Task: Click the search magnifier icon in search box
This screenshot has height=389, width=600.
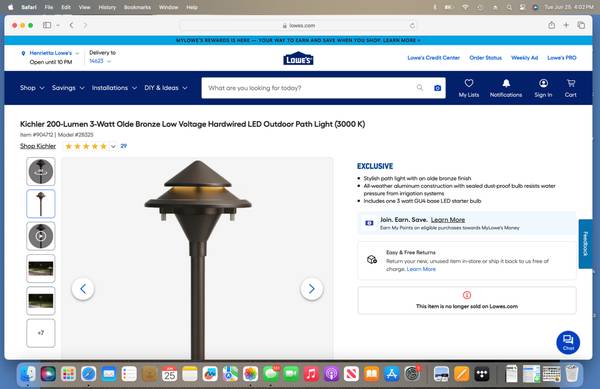Action: (x=420, y=88)
